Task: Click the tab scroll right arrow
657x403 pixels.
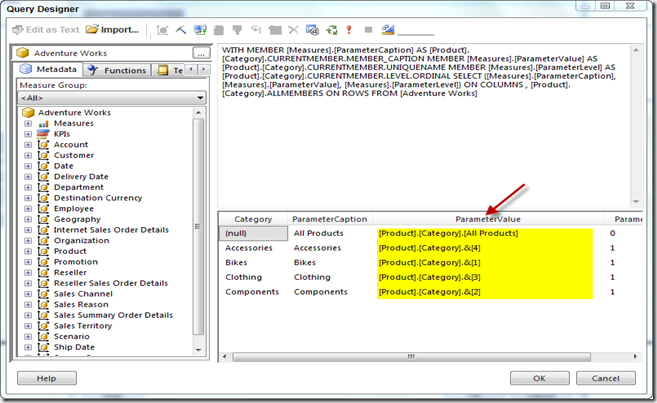Action: coord(204,69)
